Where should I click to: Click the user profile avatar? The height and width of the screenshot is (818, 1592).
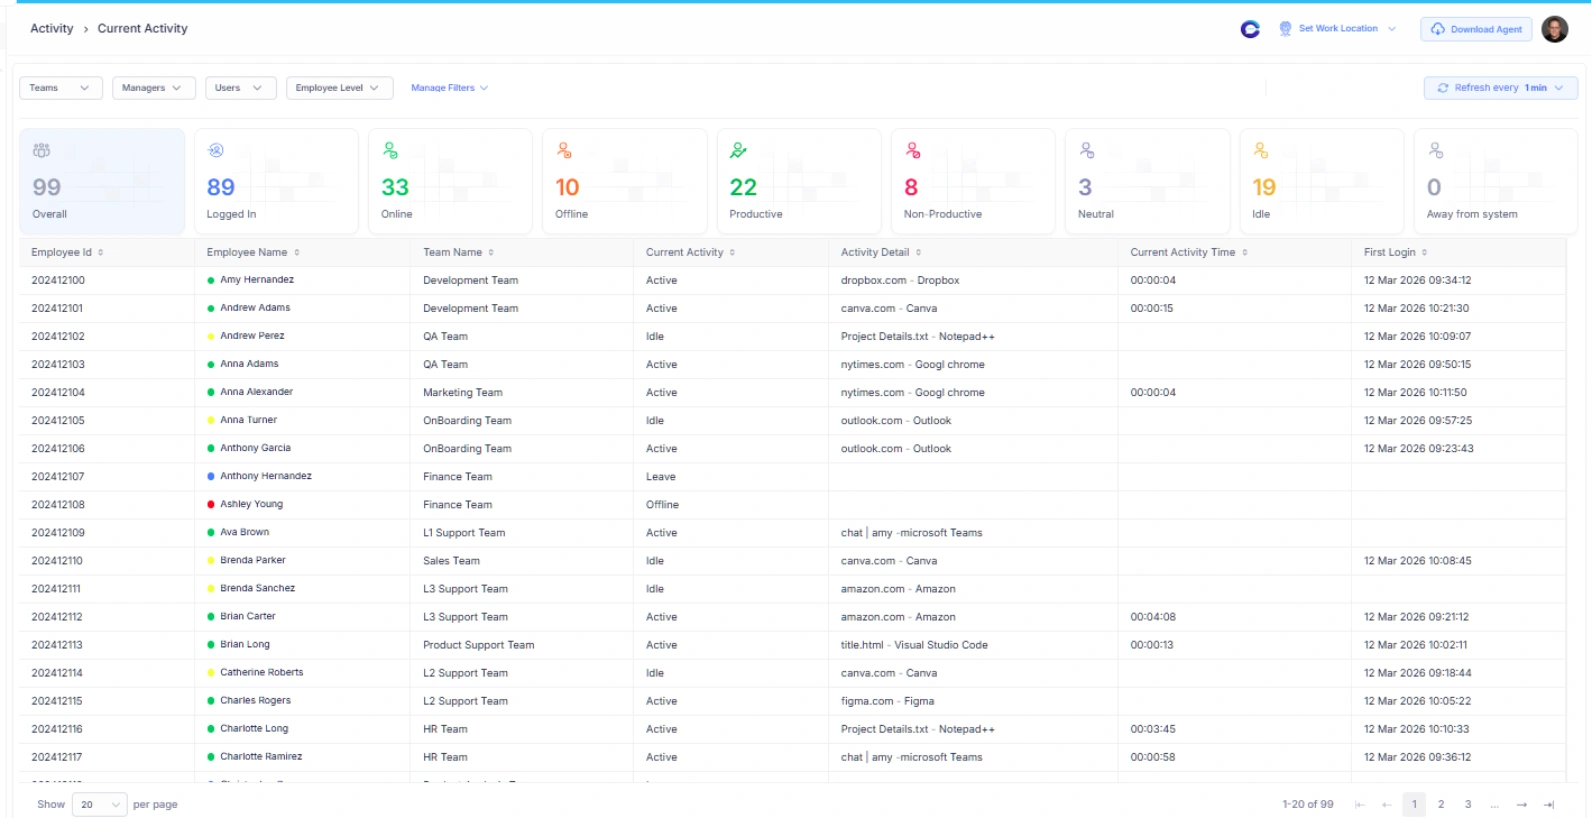tap(1554, 29)
